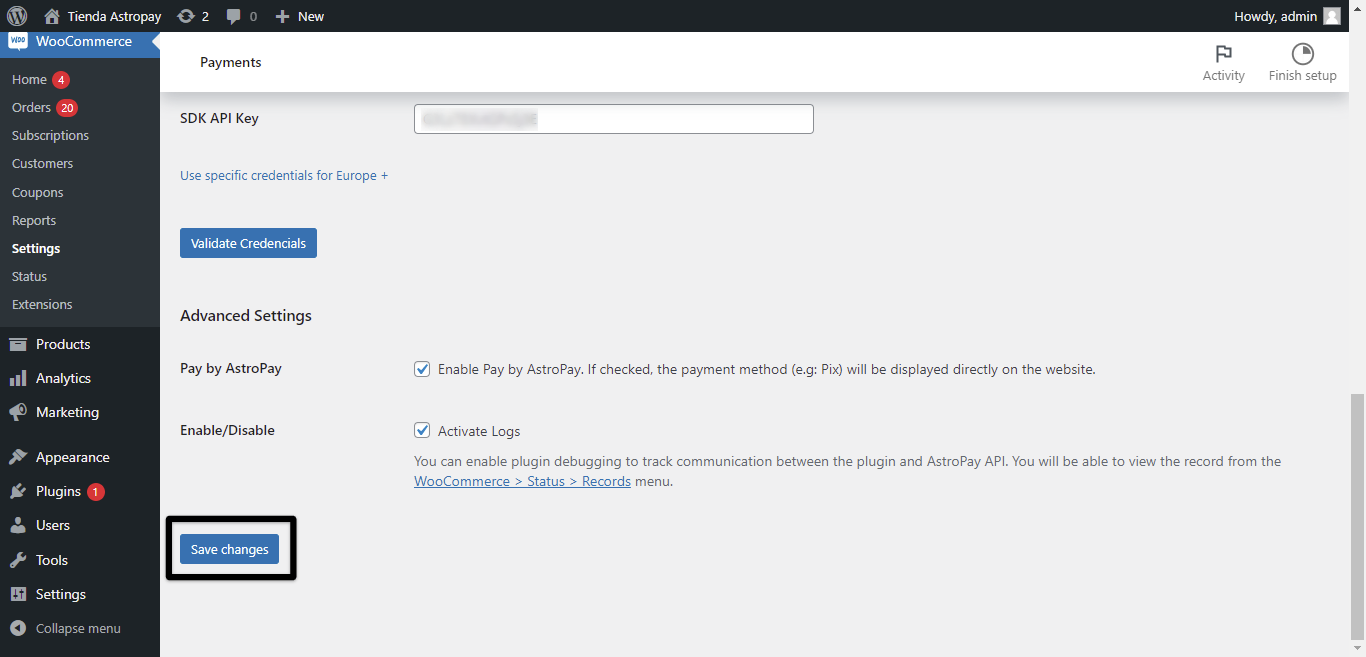Viewport: 1366px width, 657px height.
Task: Open WooCommerce Status submenu item
Action: (x=29, y=276)
